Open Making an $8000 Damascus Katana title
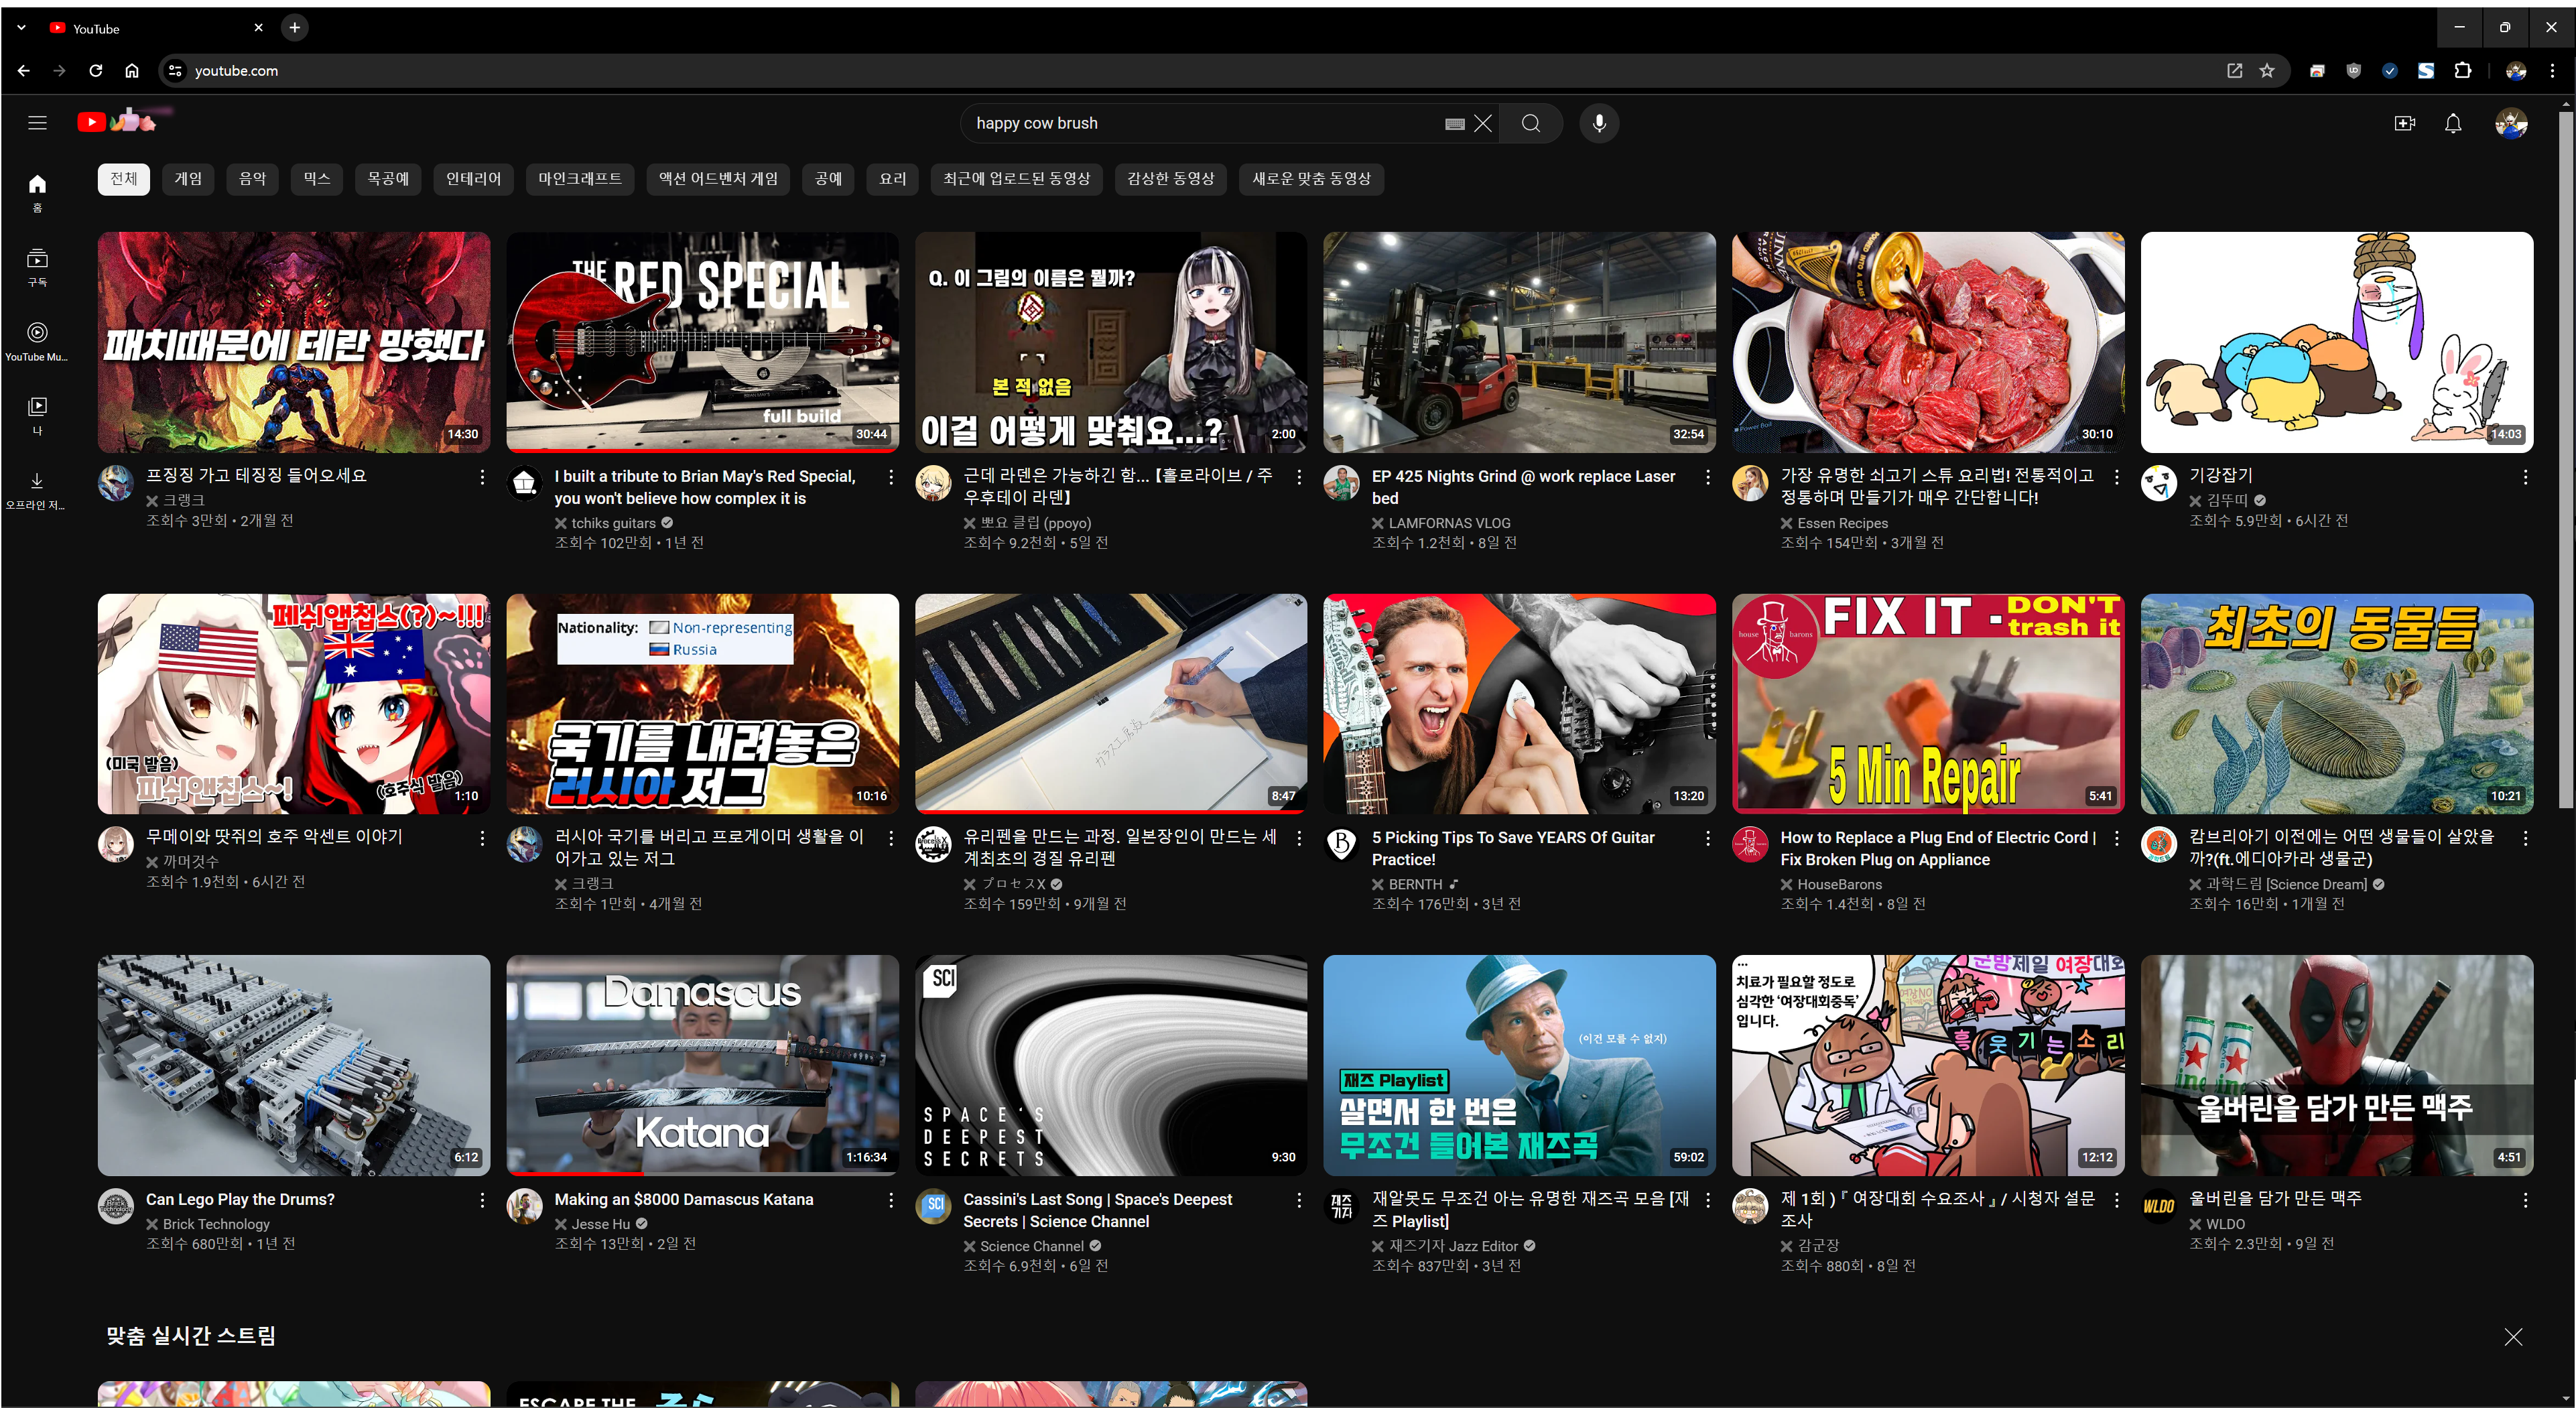 (x=683, y=1199)
